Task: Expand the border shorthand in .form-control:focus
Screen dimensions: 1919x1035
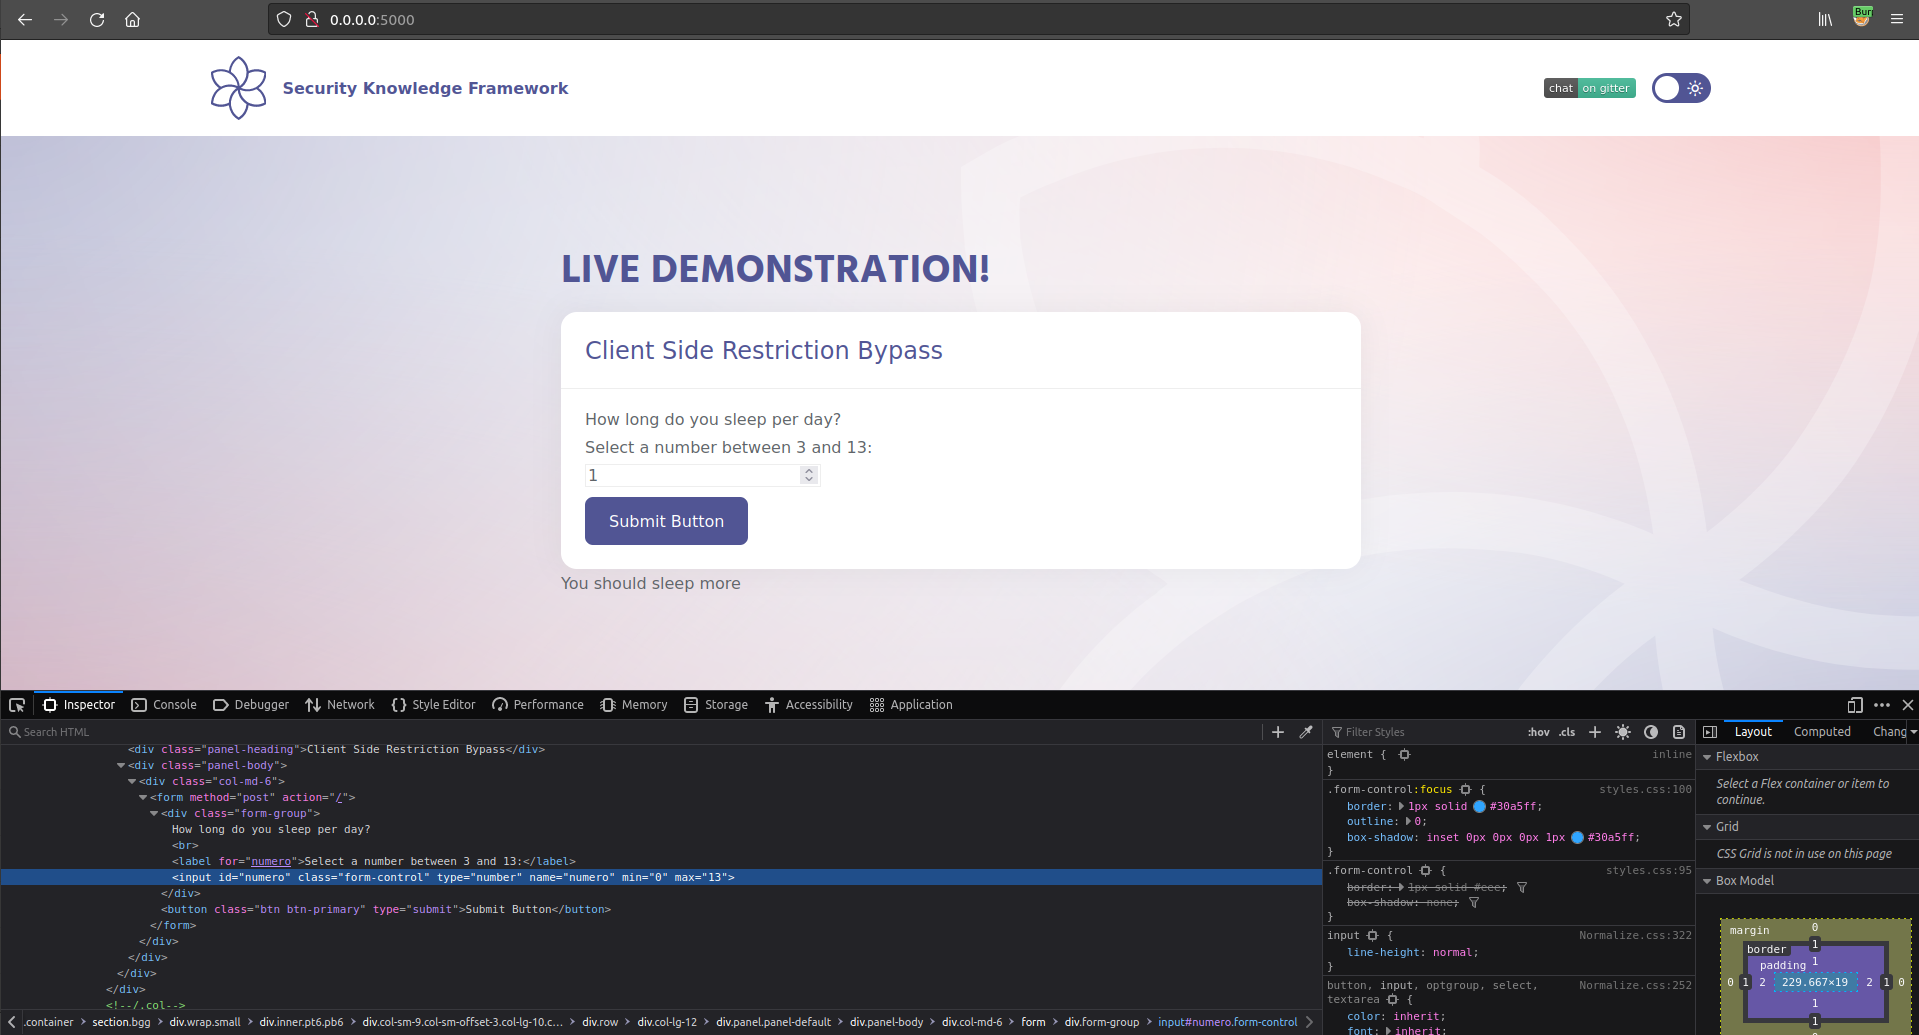Action: 1401,806
